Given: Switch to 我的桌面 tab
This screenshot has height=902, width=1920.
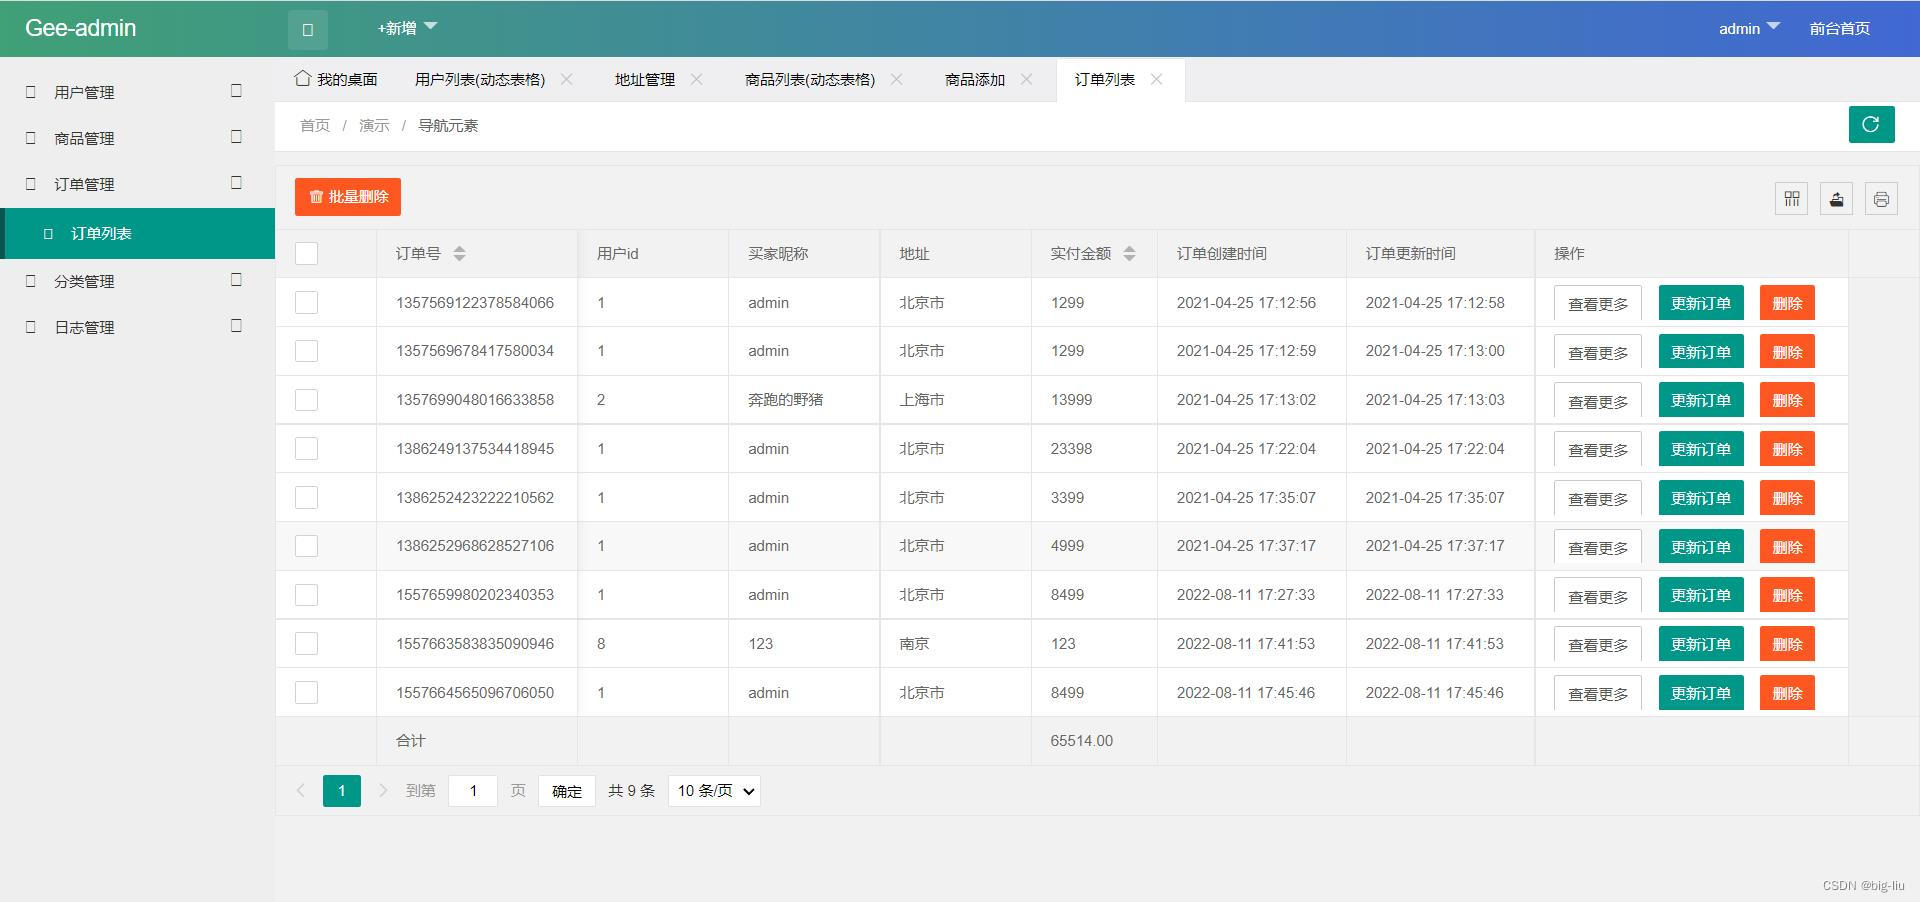Looking at the screenshot, I should click(336, 79).
